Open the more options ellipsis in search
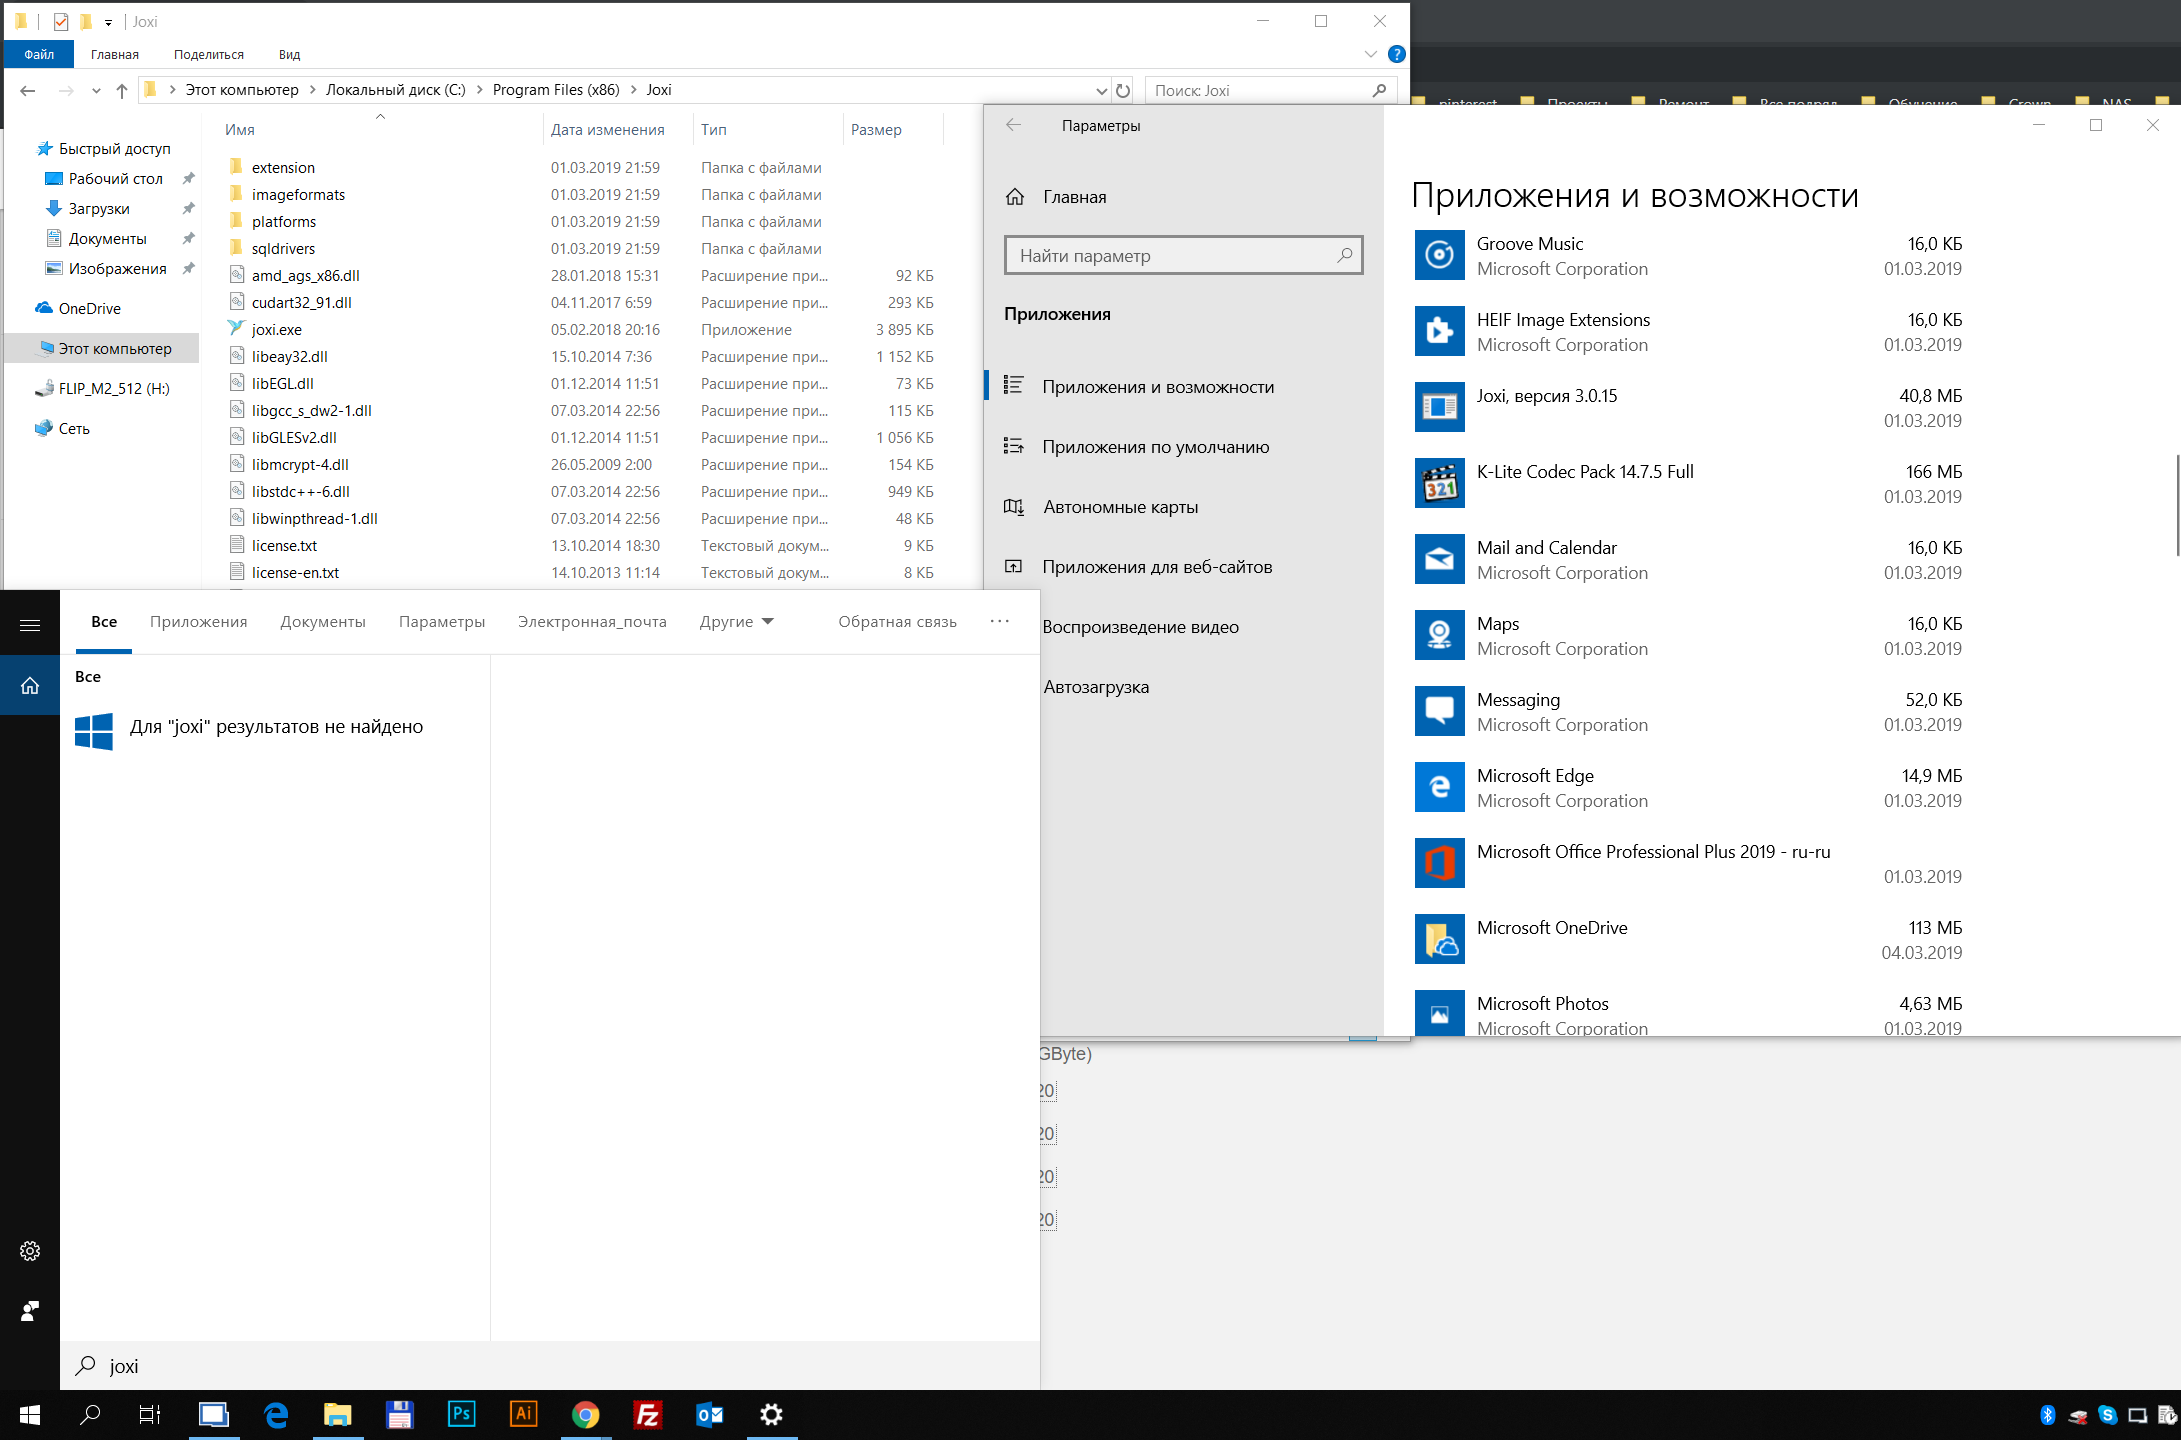This screenshot has width=2181, height=1440. pos(999,621)
